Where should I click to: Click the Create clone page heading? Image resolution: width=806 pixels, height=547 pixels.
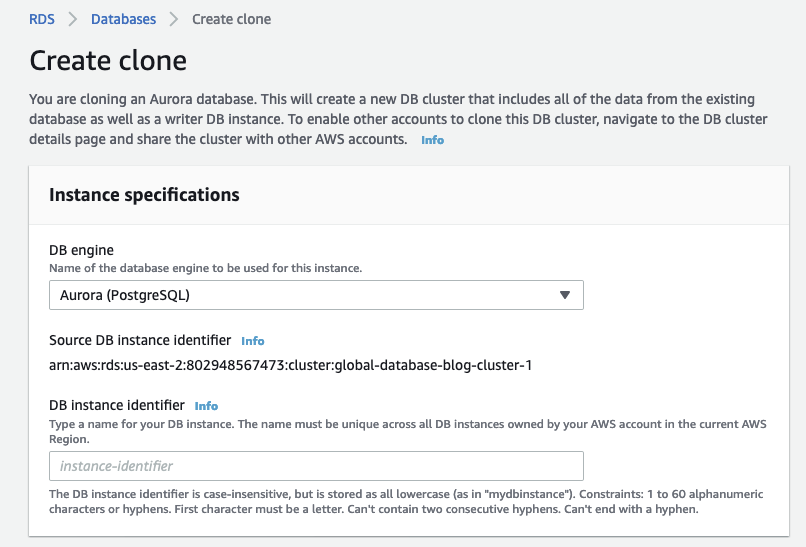point(108,60)
